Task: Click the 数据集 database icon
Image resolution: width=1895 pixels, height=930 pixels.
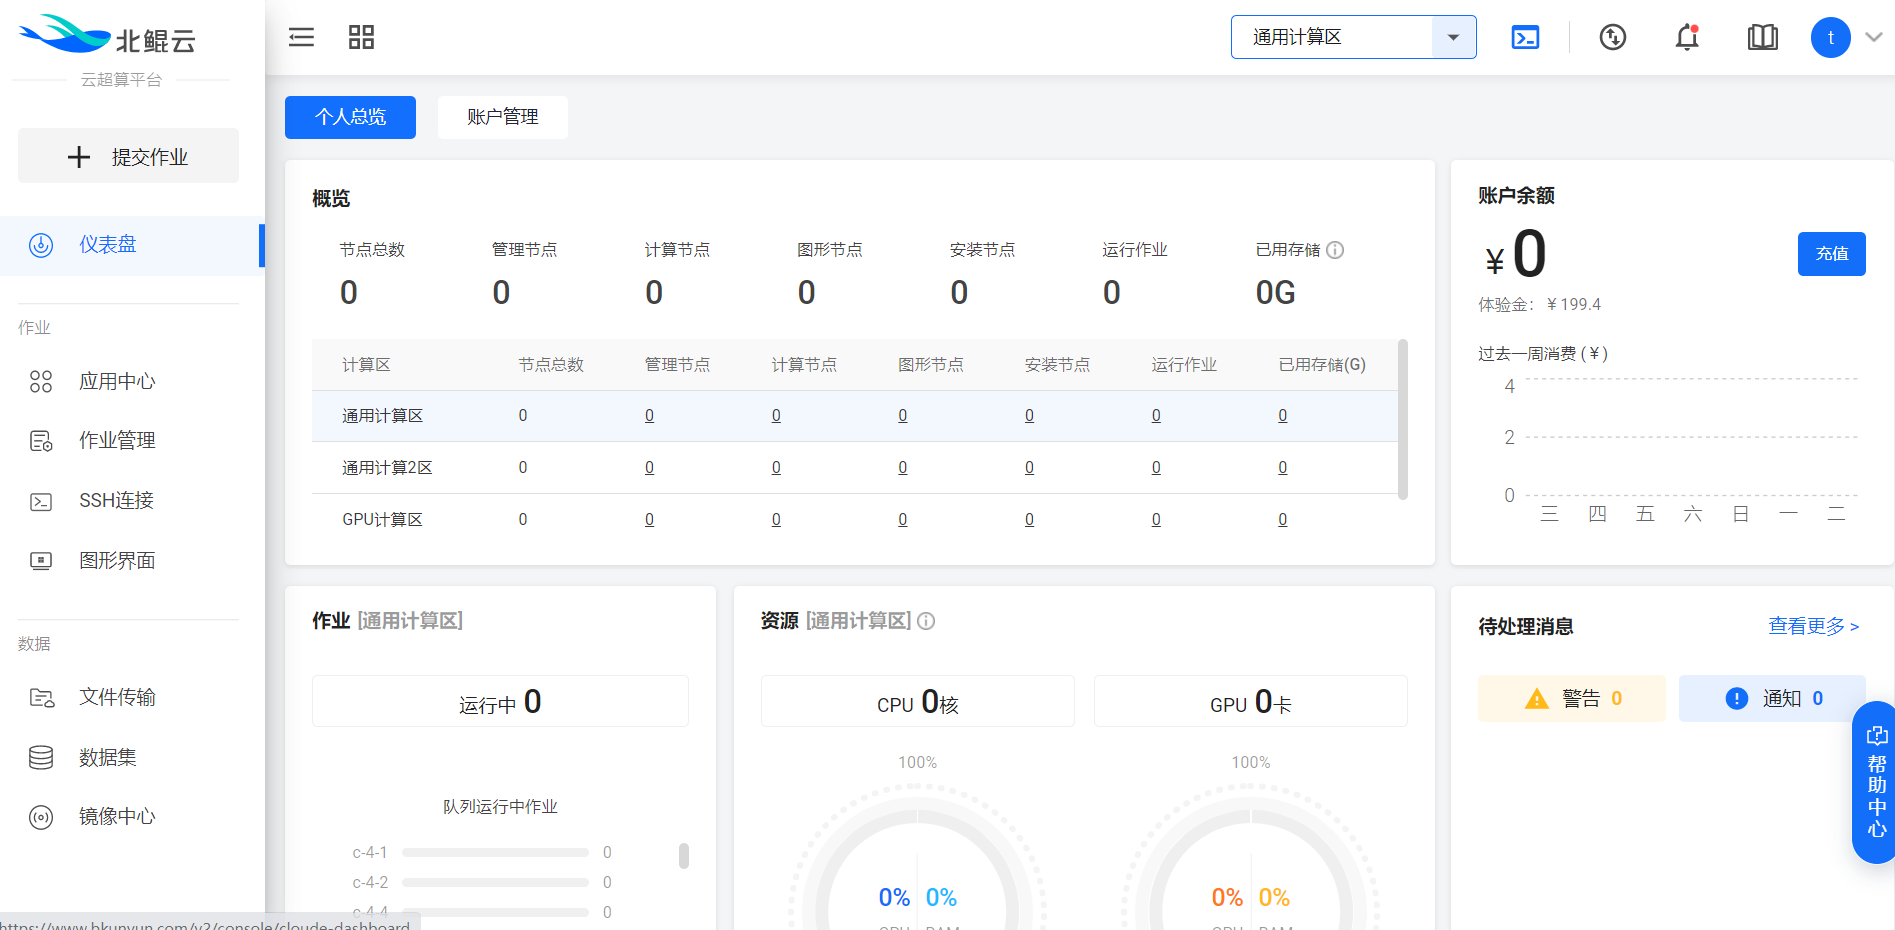Action: point(41,757)
